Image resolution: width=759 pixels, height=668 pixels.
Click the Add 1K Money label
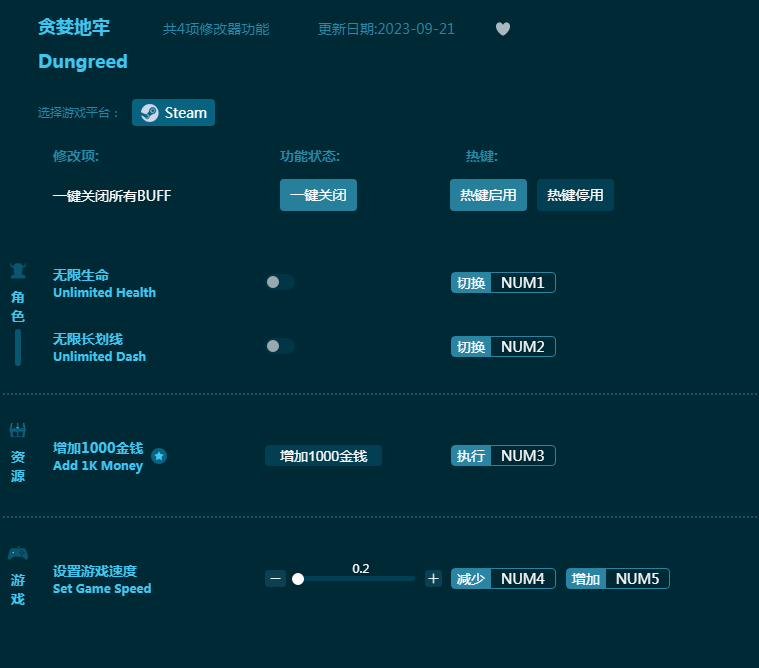point(98,466)
